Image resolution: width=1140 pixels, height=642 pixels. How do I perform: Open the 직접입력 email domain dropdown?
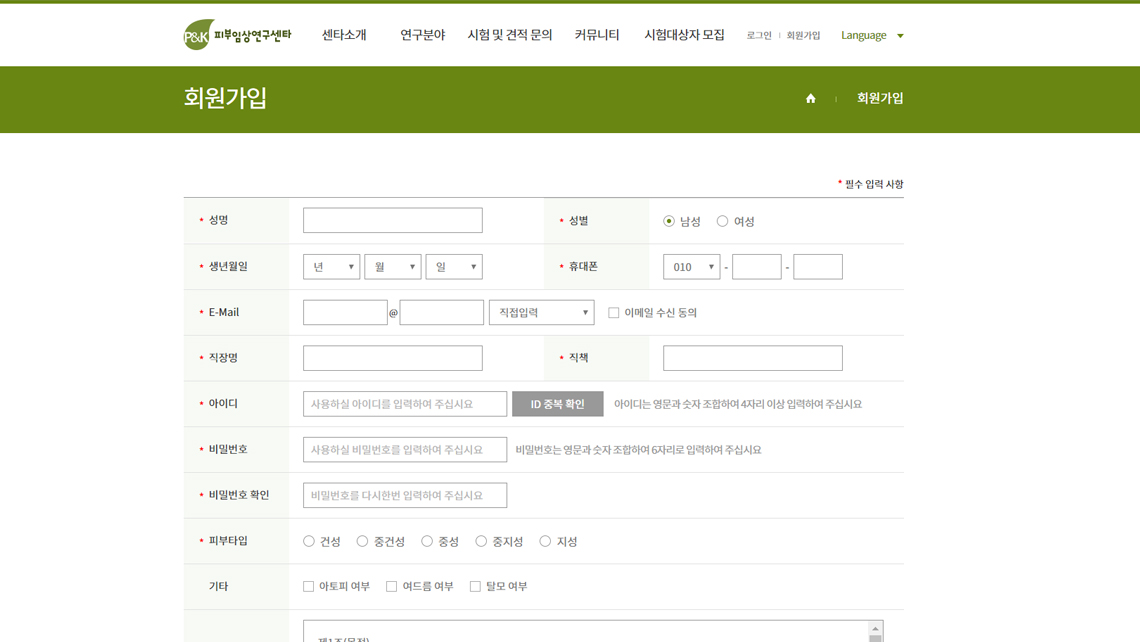(x=541, y=313)
